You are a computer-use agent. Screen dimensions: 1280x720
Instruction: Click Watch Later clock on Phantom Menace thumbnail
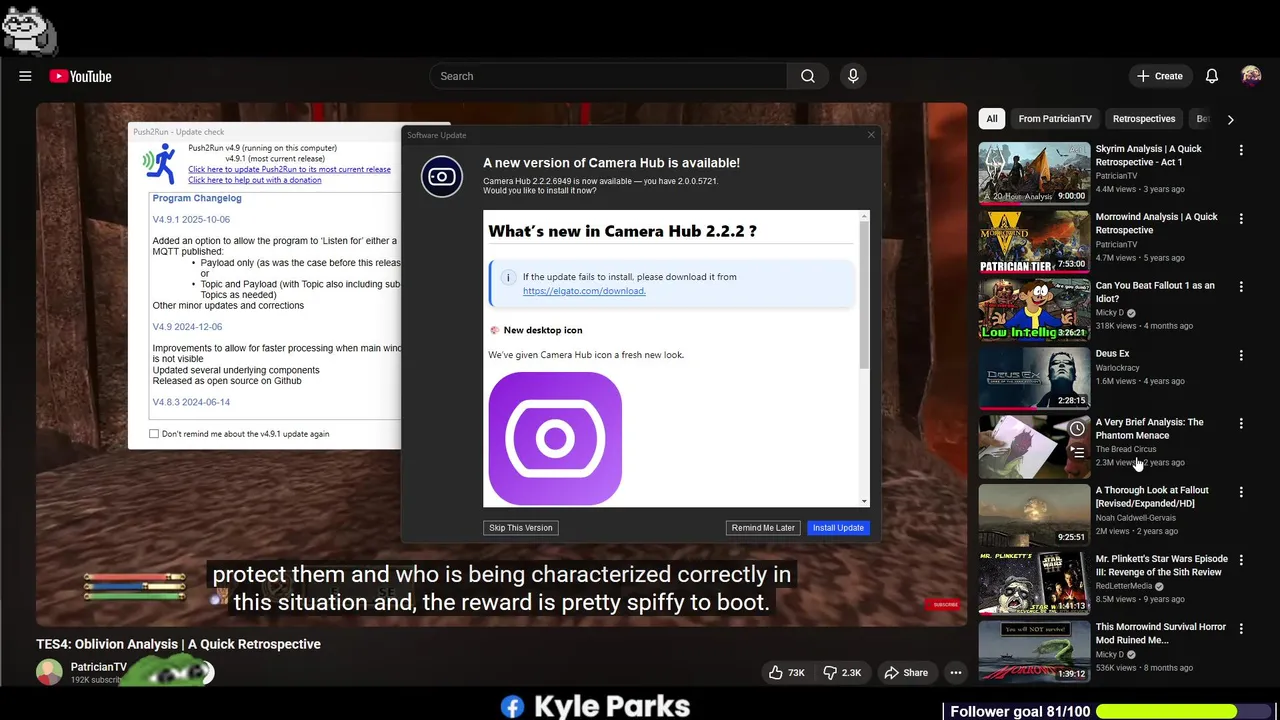tap(1077, 429)
